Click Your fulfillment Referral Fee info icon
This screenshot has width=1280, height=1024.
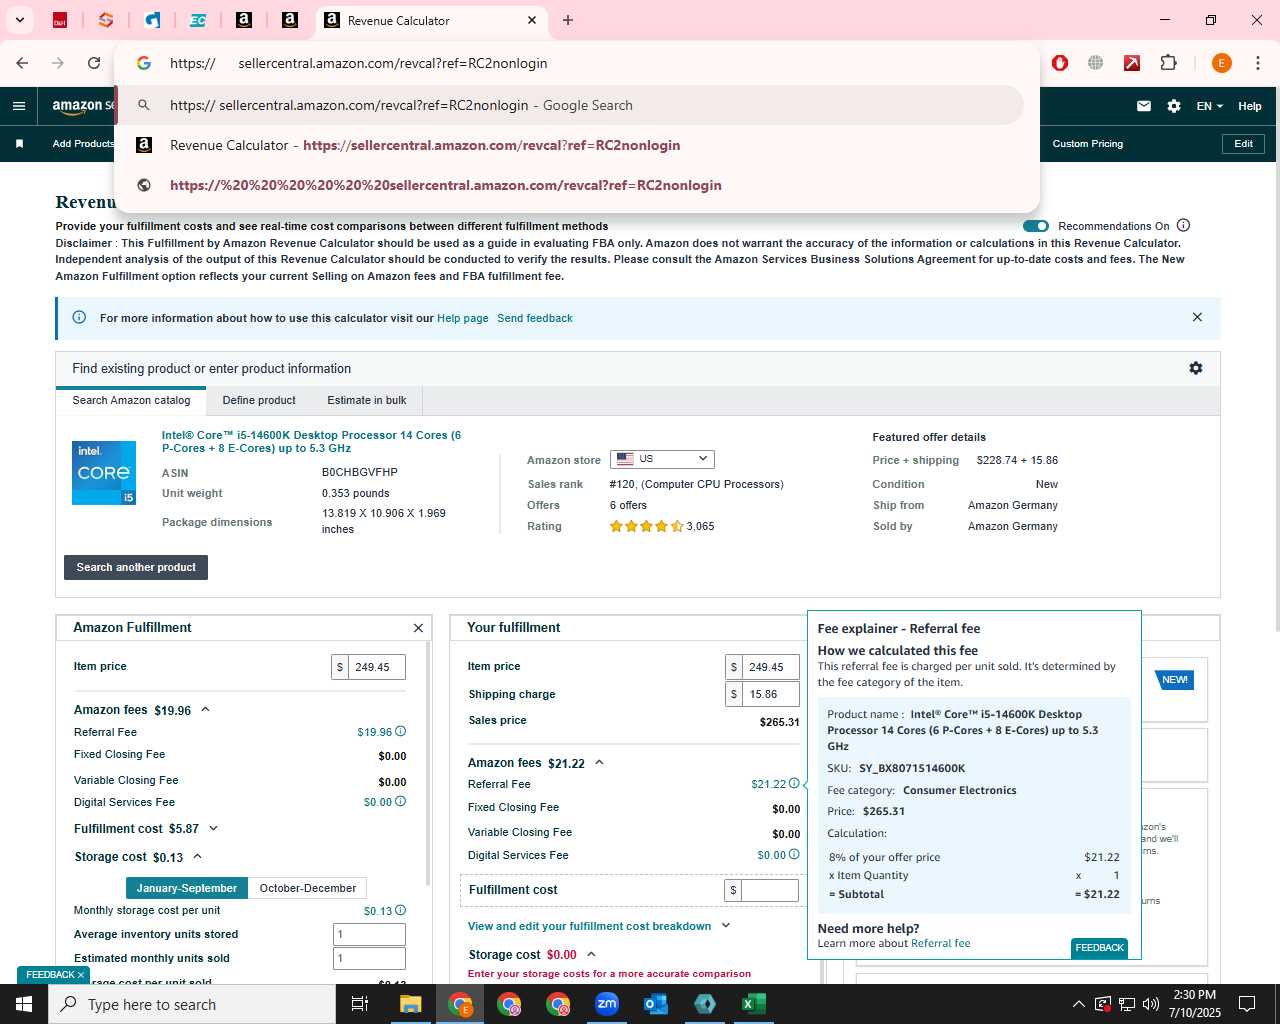click(x=795, y=784)
